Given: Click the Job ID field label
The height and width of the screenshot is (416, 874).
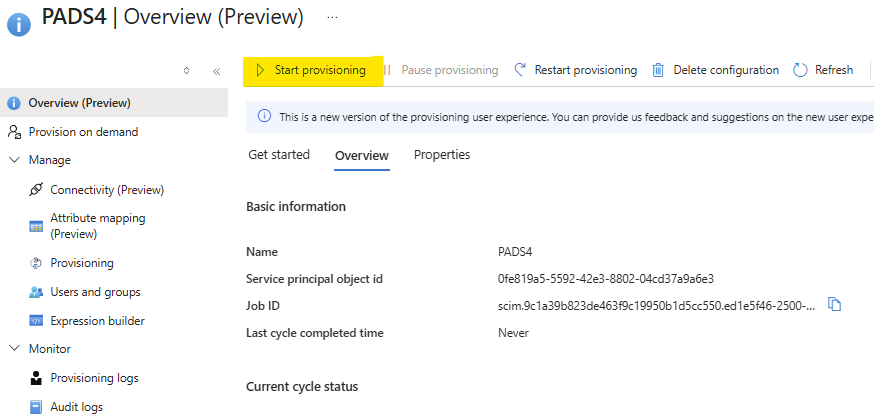Looking at the screenshot, I should tap(263, 306).
